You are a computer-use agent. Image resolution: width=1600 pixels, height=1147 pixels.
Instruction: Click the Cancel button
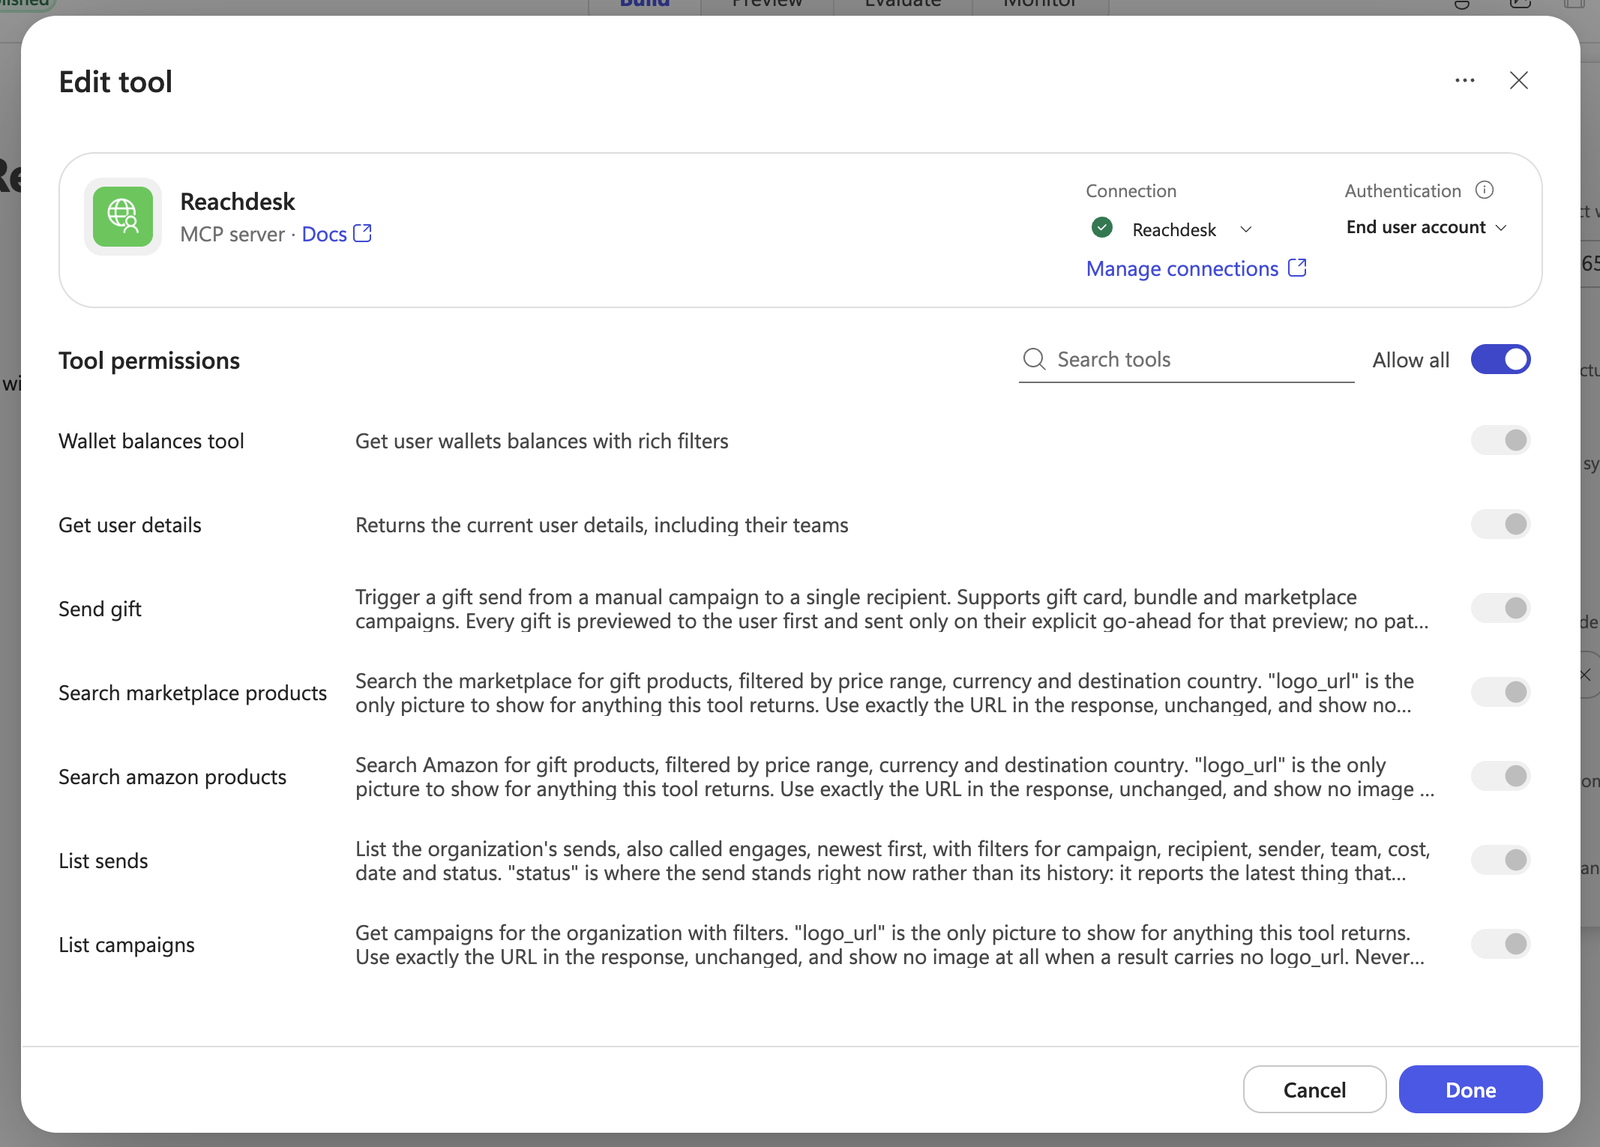[x=1314, y=1089]
